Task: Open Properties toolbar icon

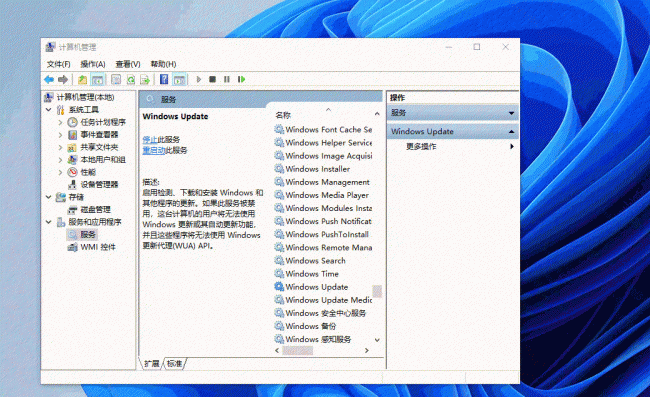Action: (x=116, y=79)
